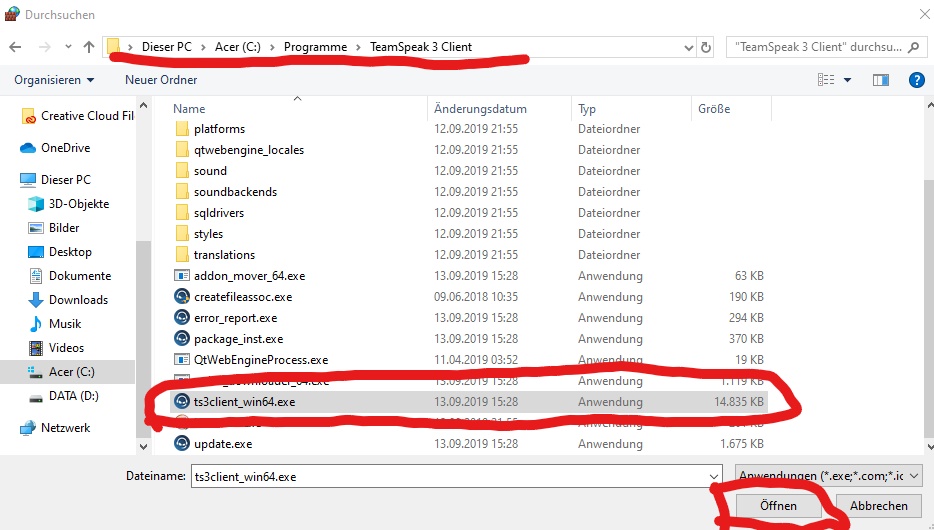Select Netzwerk in the navigation pane

click(x=55, y=428)
